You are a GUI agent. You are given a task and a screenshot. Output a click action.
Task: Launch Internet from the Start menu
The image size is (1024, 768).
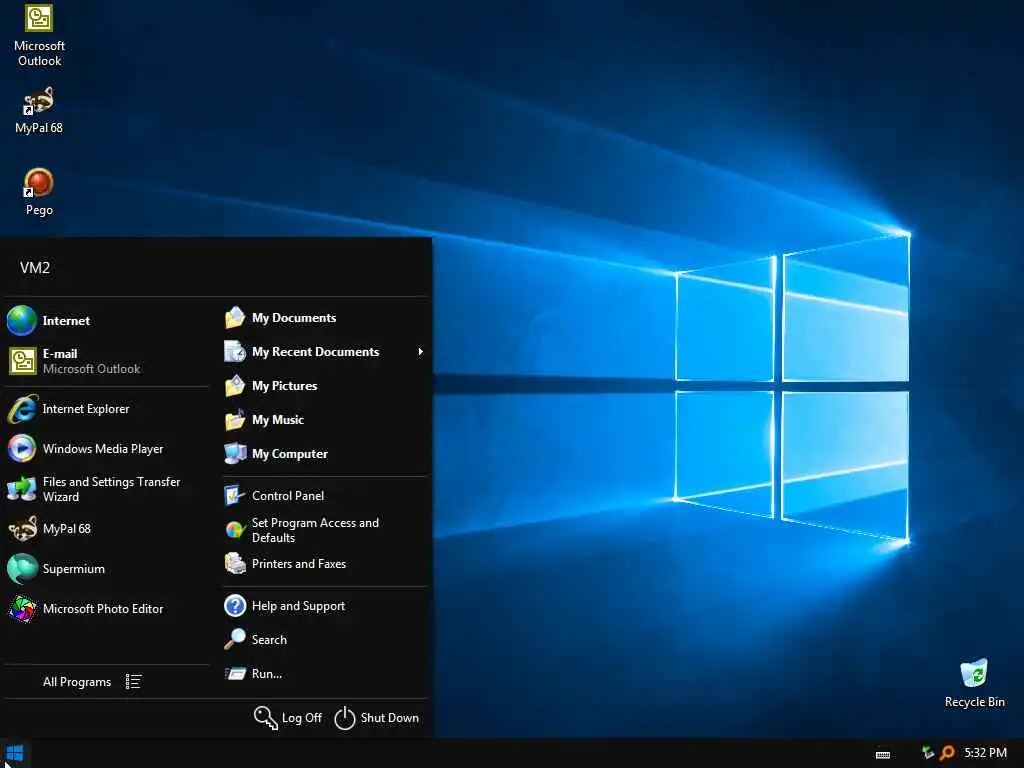pyautogui.click(x=106, y=321)
